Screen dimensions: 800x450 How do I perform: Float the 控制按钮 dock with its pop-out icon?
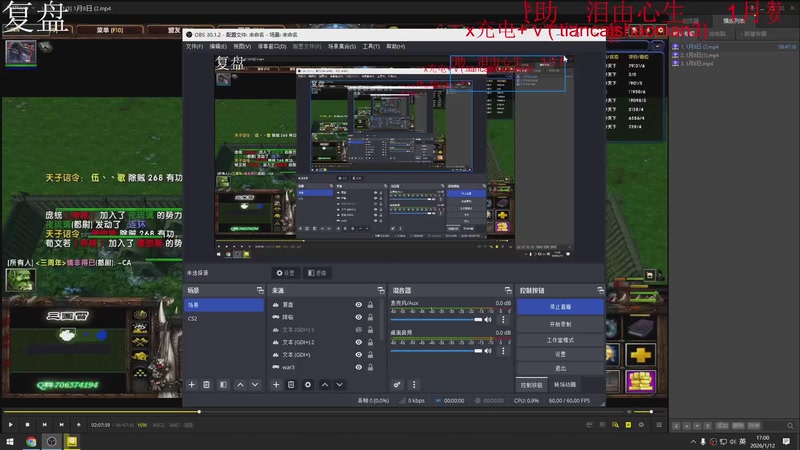pos(600,290)
